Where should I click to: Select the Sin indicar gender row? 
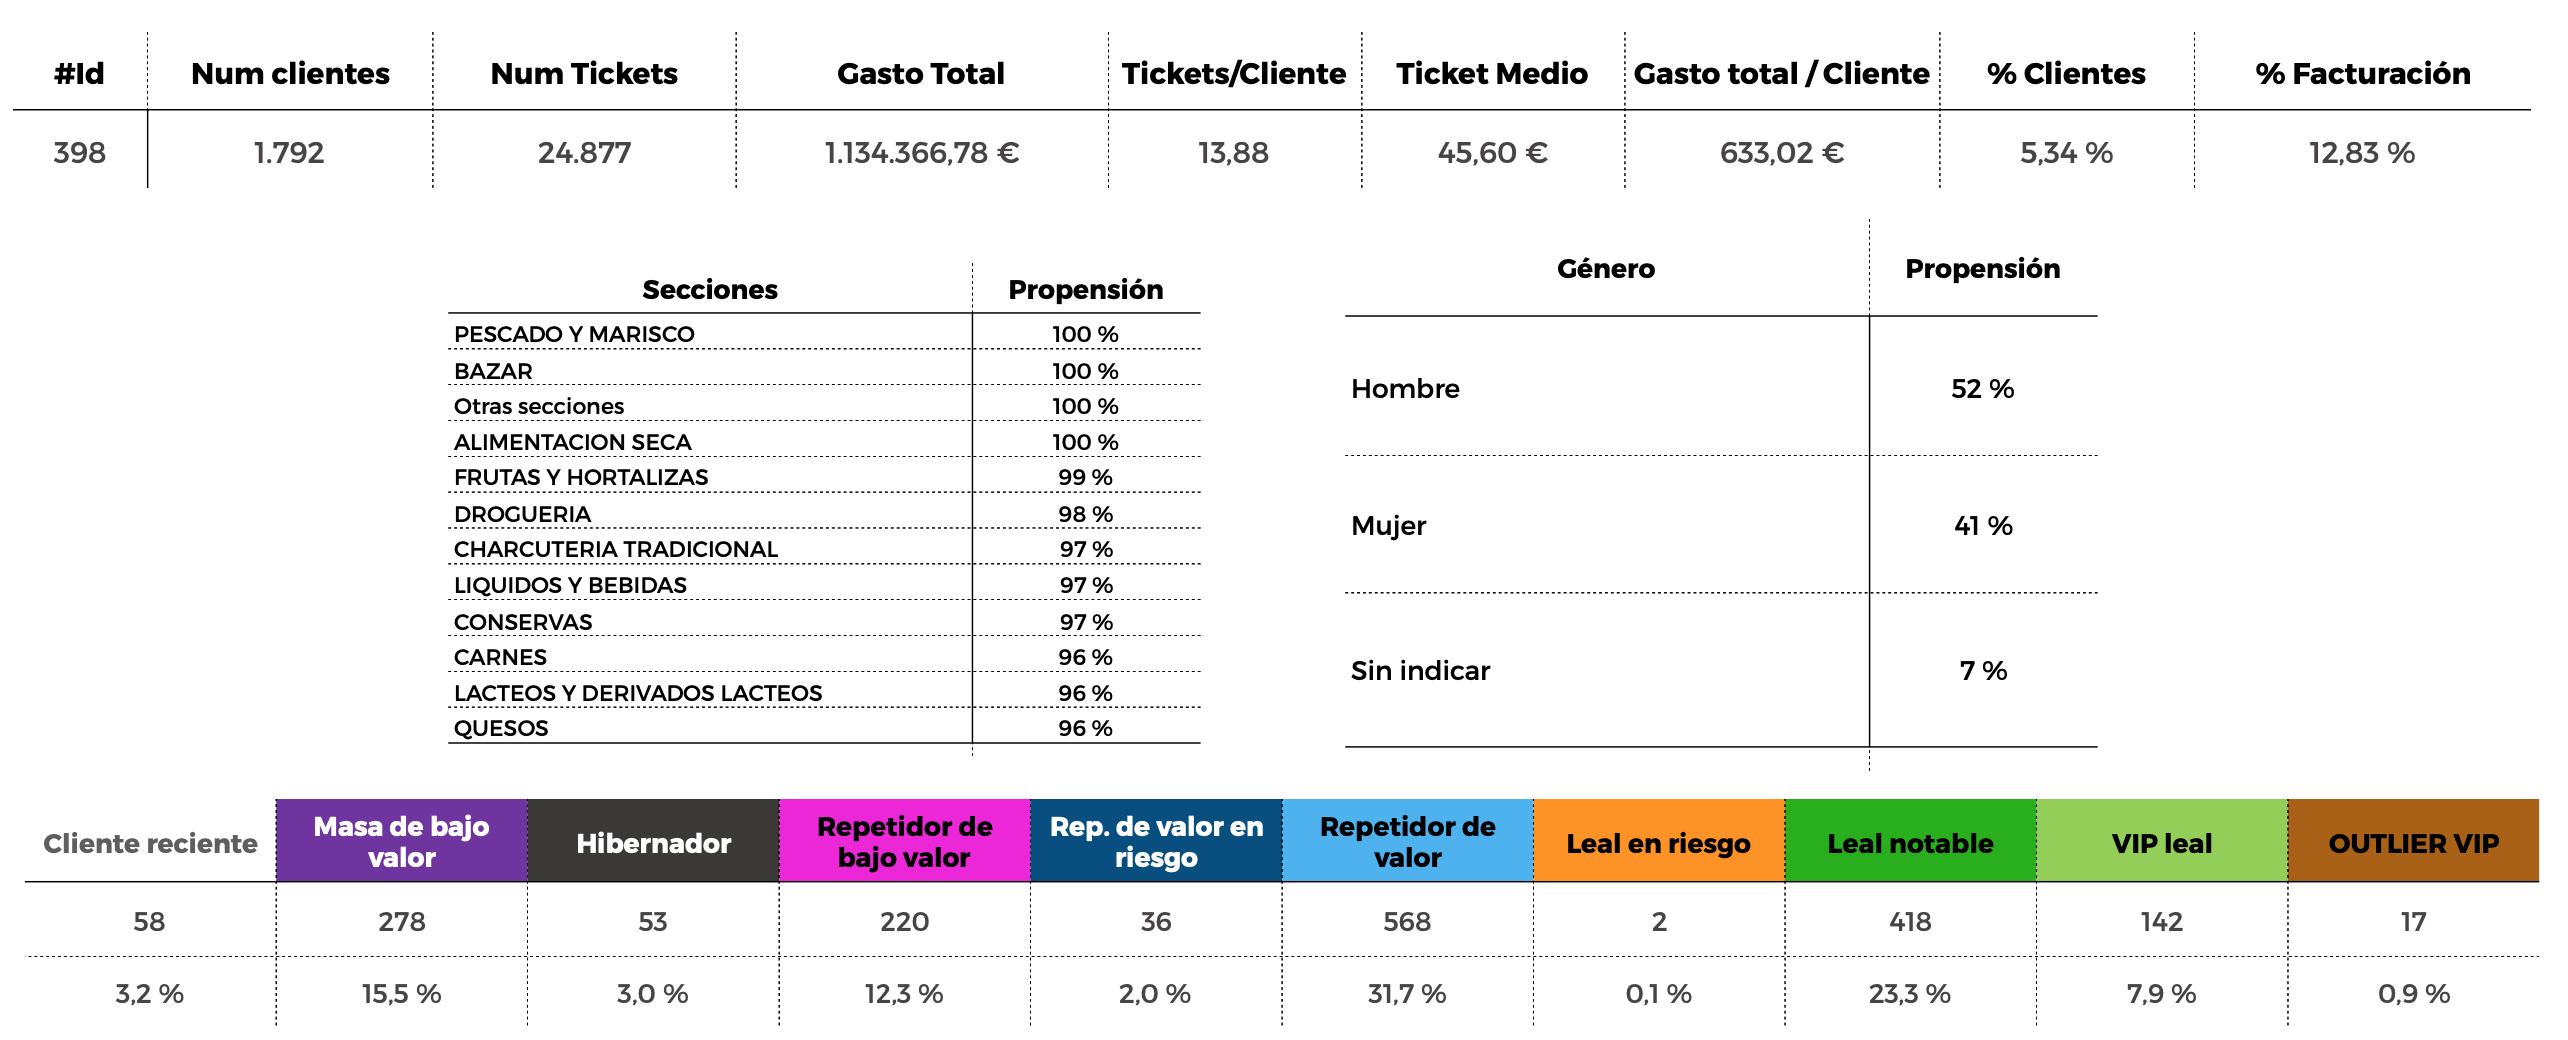pyautogui.click(x=1420, y=670)
